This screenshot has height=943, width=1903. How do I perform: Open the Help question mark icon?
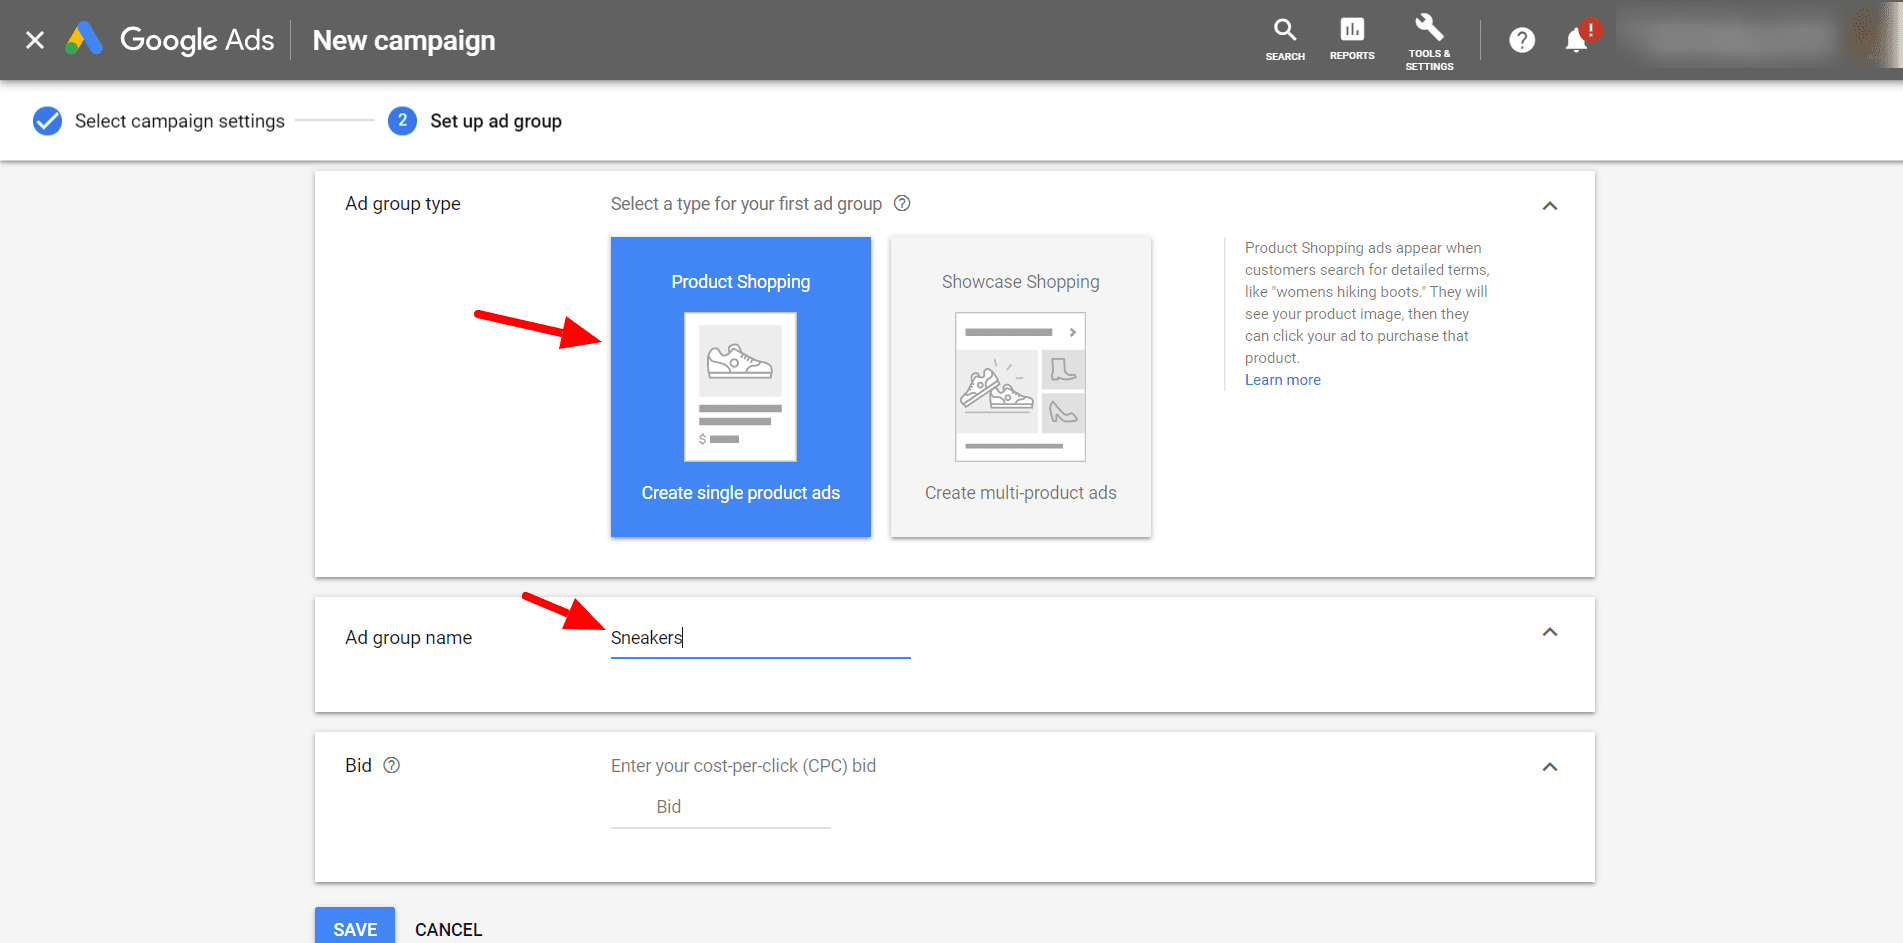point(1522,40)
